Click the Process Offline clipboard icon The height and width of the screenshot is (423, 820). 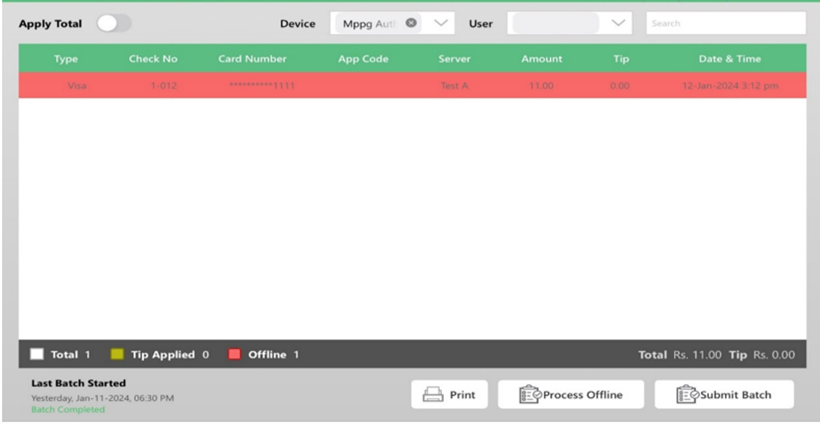(x=530, y=395)
